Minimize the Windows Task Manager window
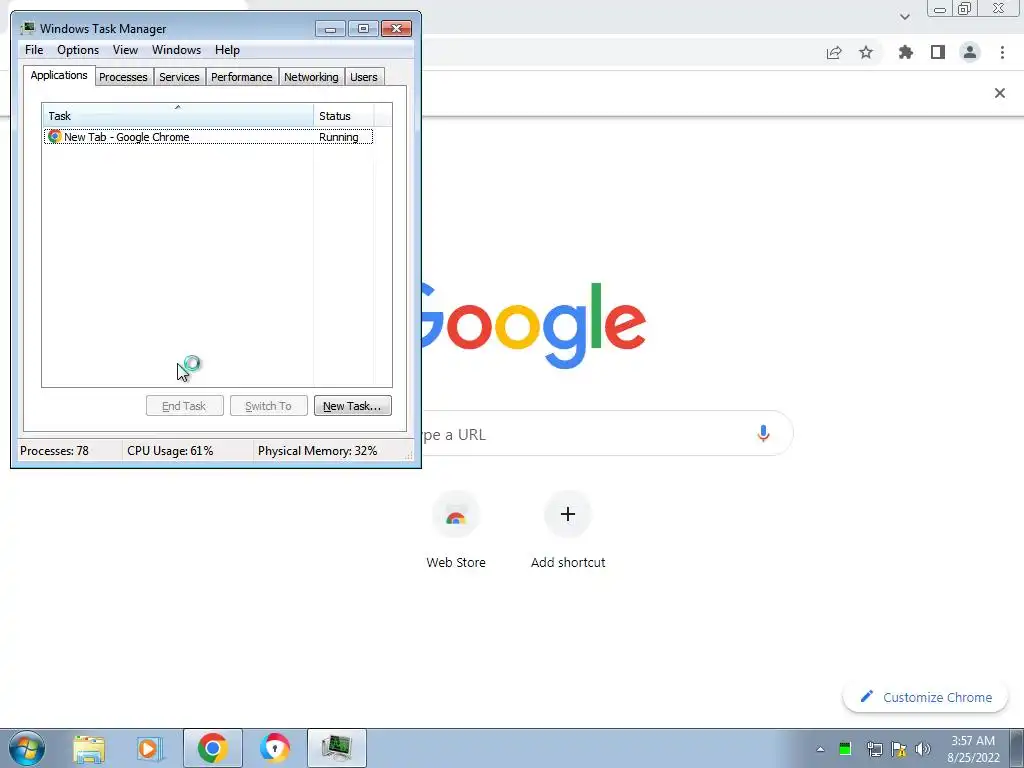Image resolution: width=1024 pixels, height=768 pixels. pyautogui.click(x=330, y=29)
